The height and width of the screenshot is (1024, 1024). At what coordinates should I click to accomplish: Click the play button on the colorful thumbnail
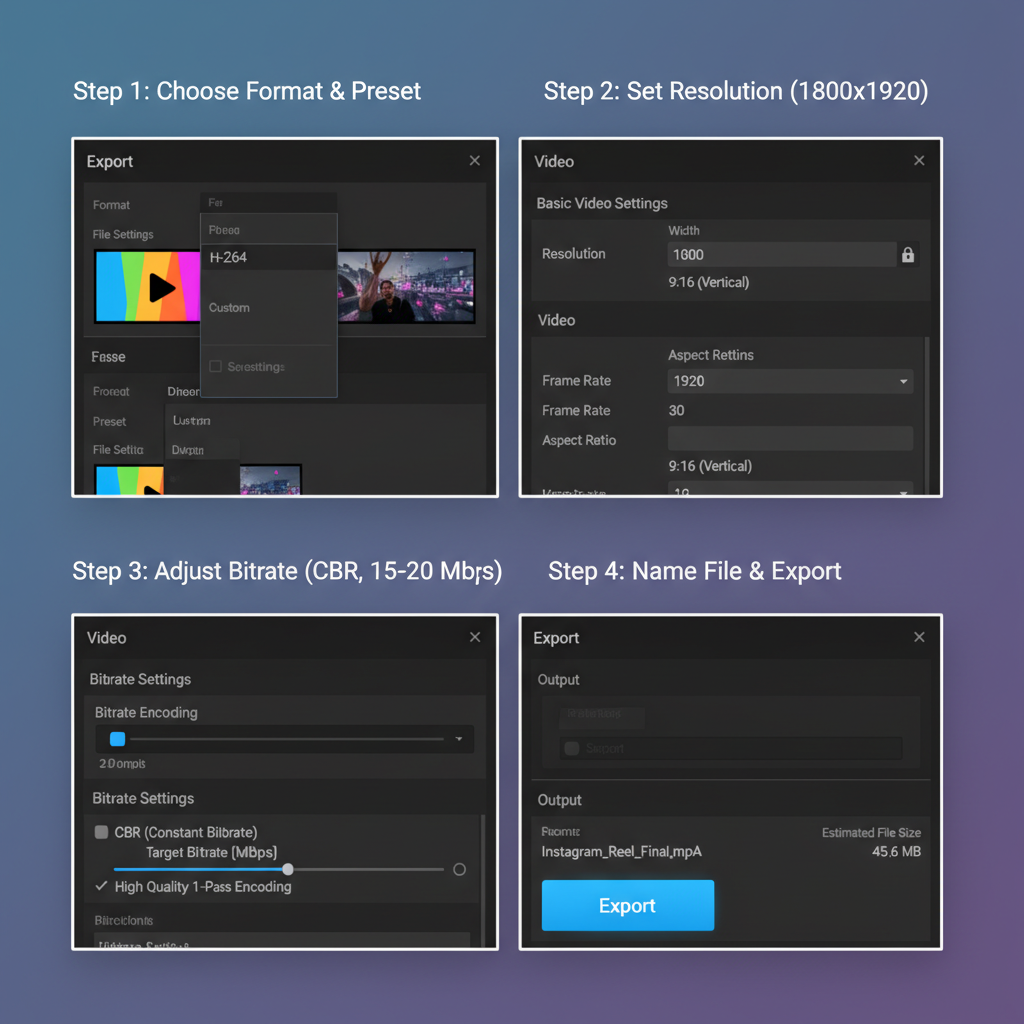click(162, 287)
